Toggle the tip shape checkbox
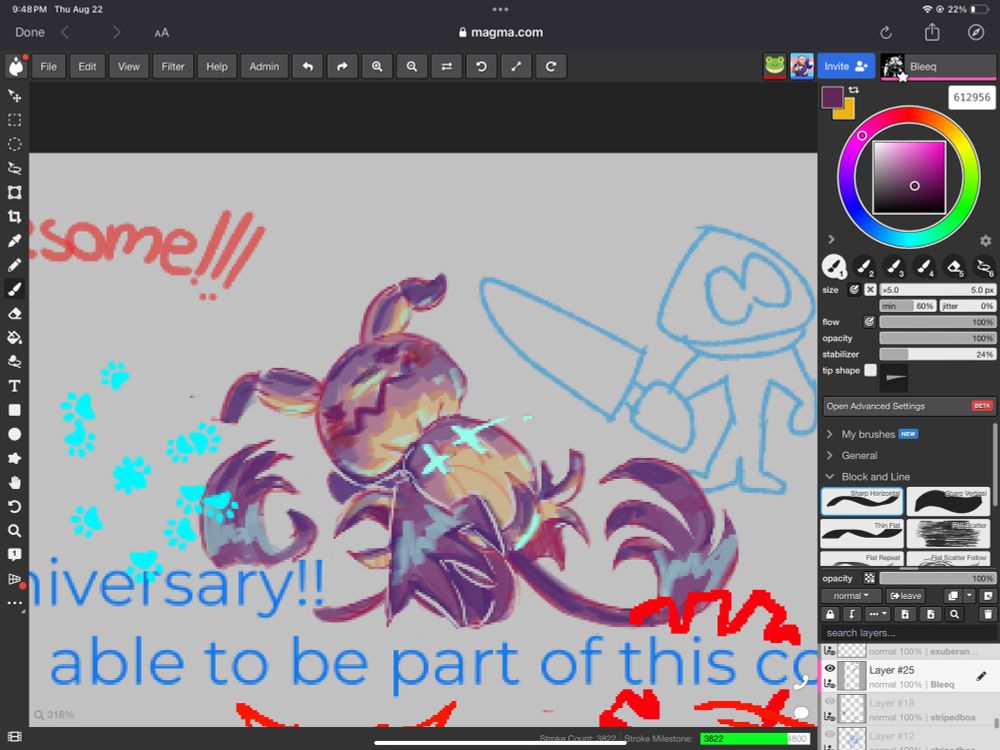Image resolution: width=1000 pixels, height=750 pixels. (x=870, y=370)
